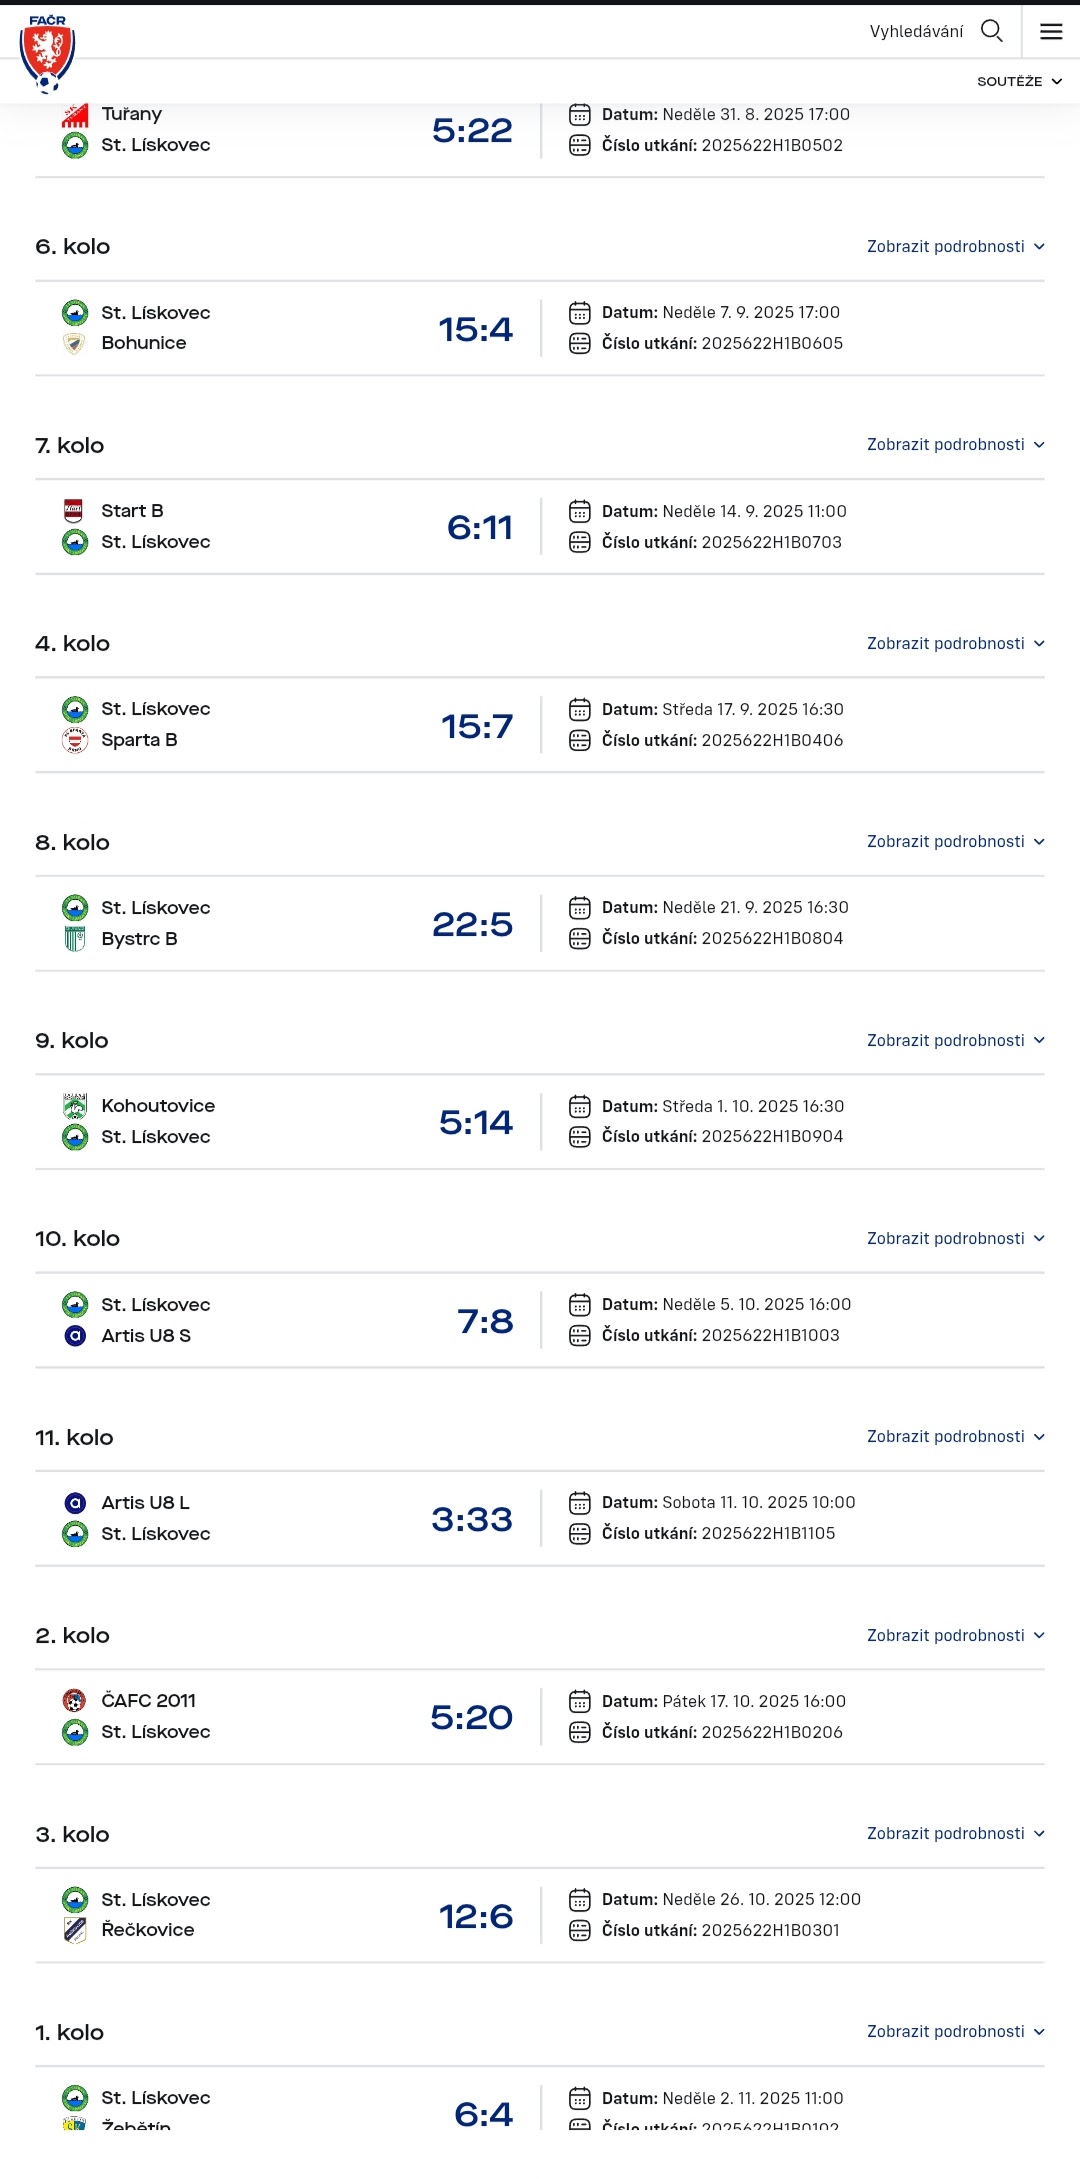Click the Kohoutovice club crest
The width and height of the screenshot is (1080, 2179).
(x=75, y=1106)
